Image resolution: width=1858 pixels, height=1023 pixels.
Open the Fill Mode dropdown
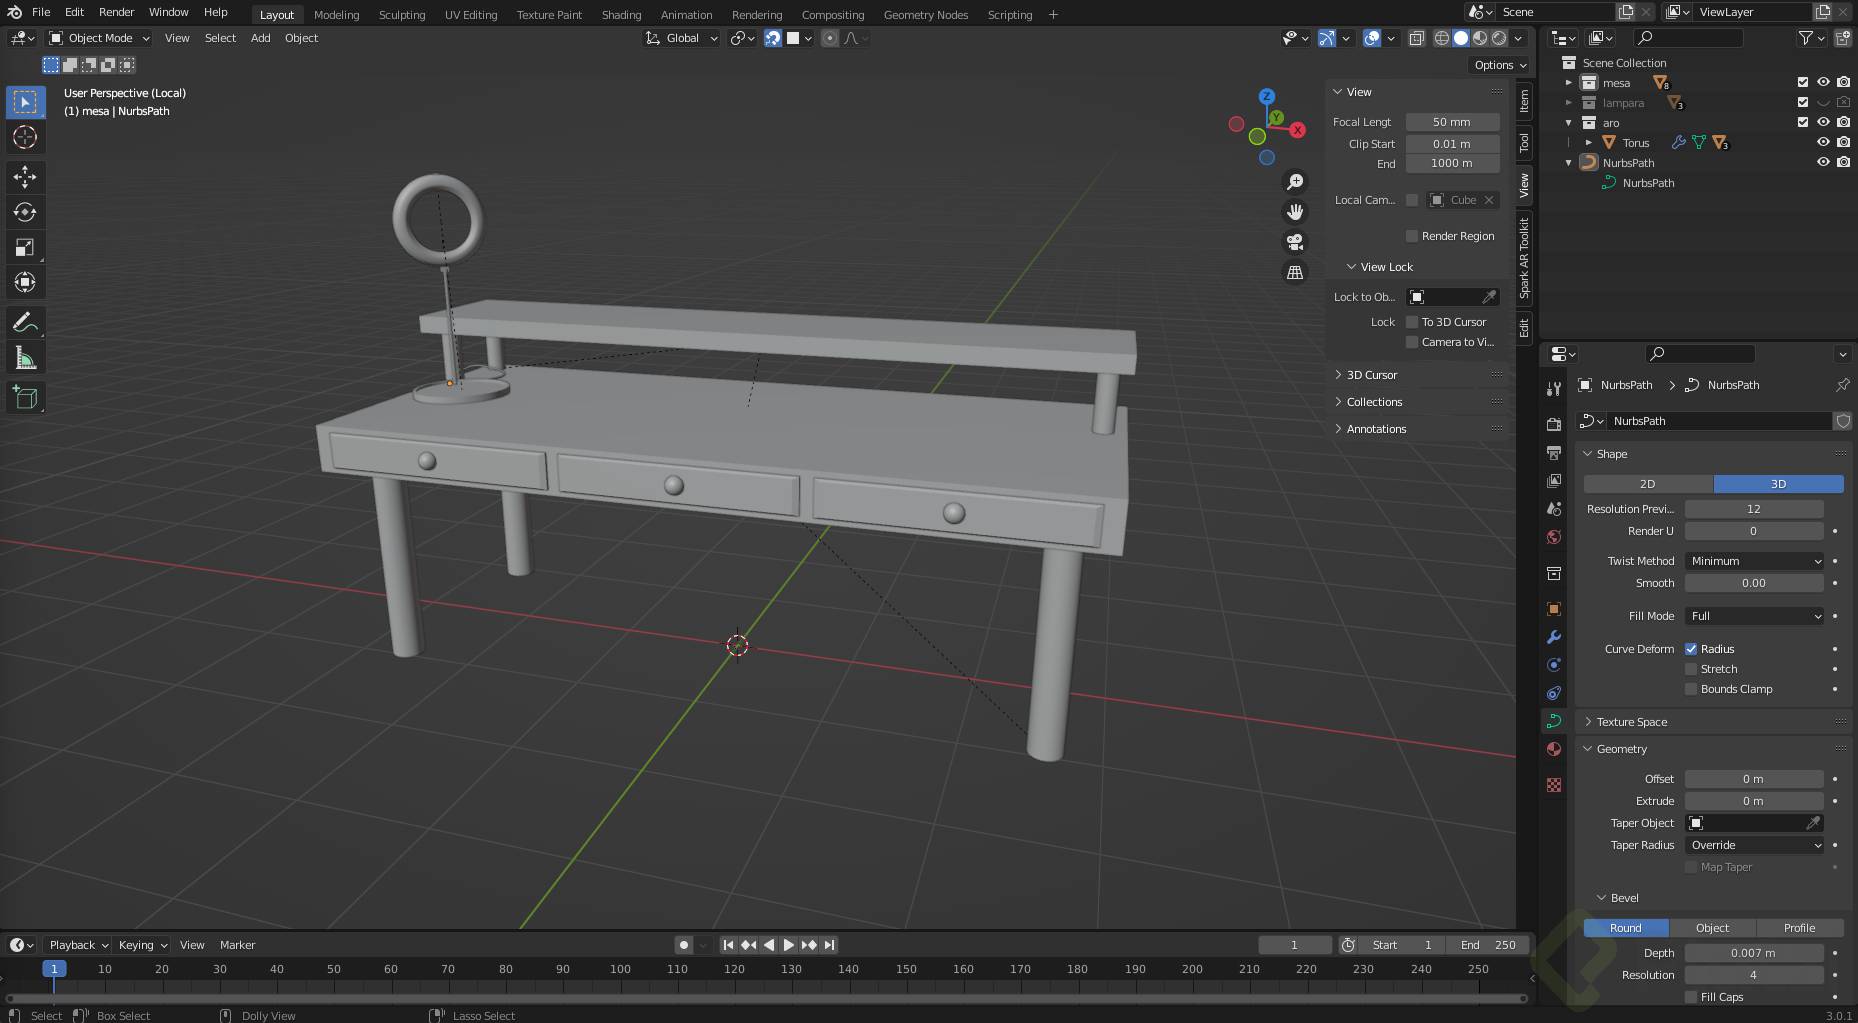click(1754, 616)
